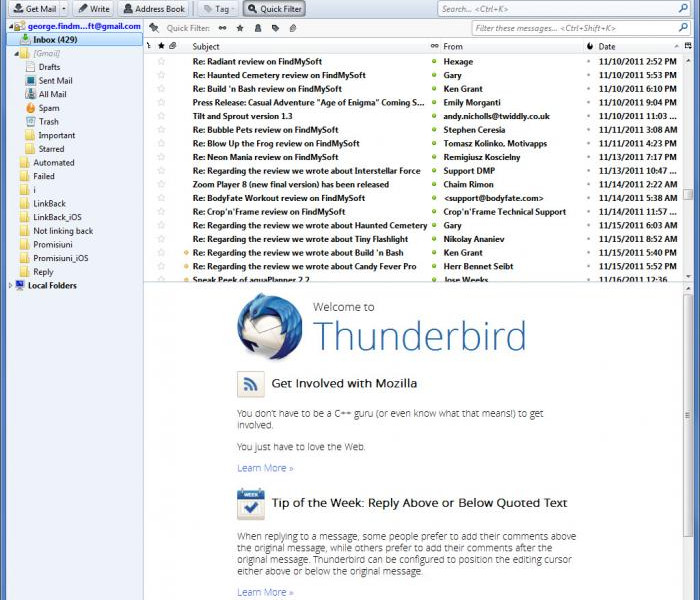Filter messages that have tags
This screenshot has width=700, height=600.
tap(275, 28)
